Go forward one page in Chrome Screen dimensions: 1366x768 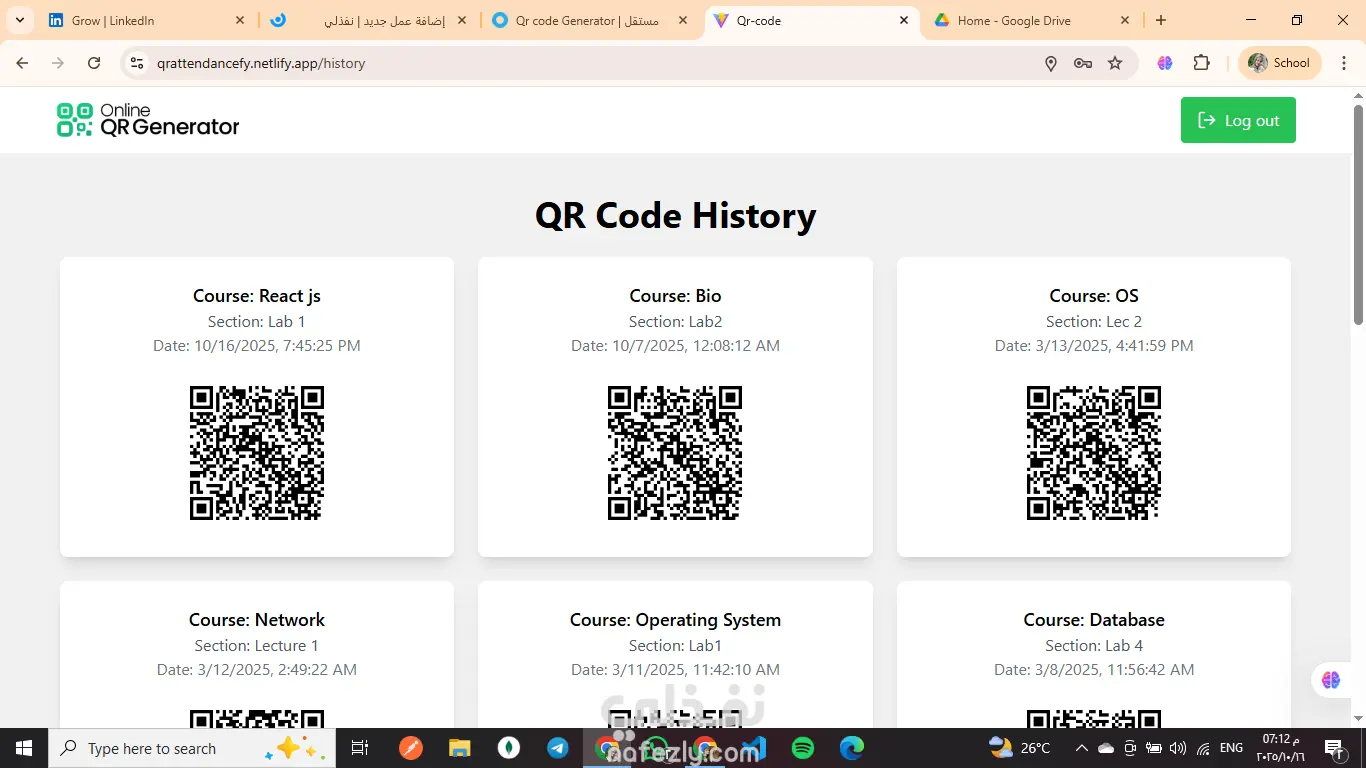click(x=58, y=63)
